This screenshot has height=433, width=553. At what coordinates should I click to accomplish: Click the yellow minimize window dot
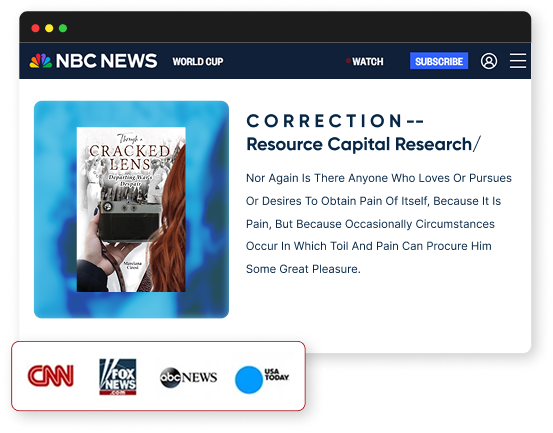tap(49, 28)
